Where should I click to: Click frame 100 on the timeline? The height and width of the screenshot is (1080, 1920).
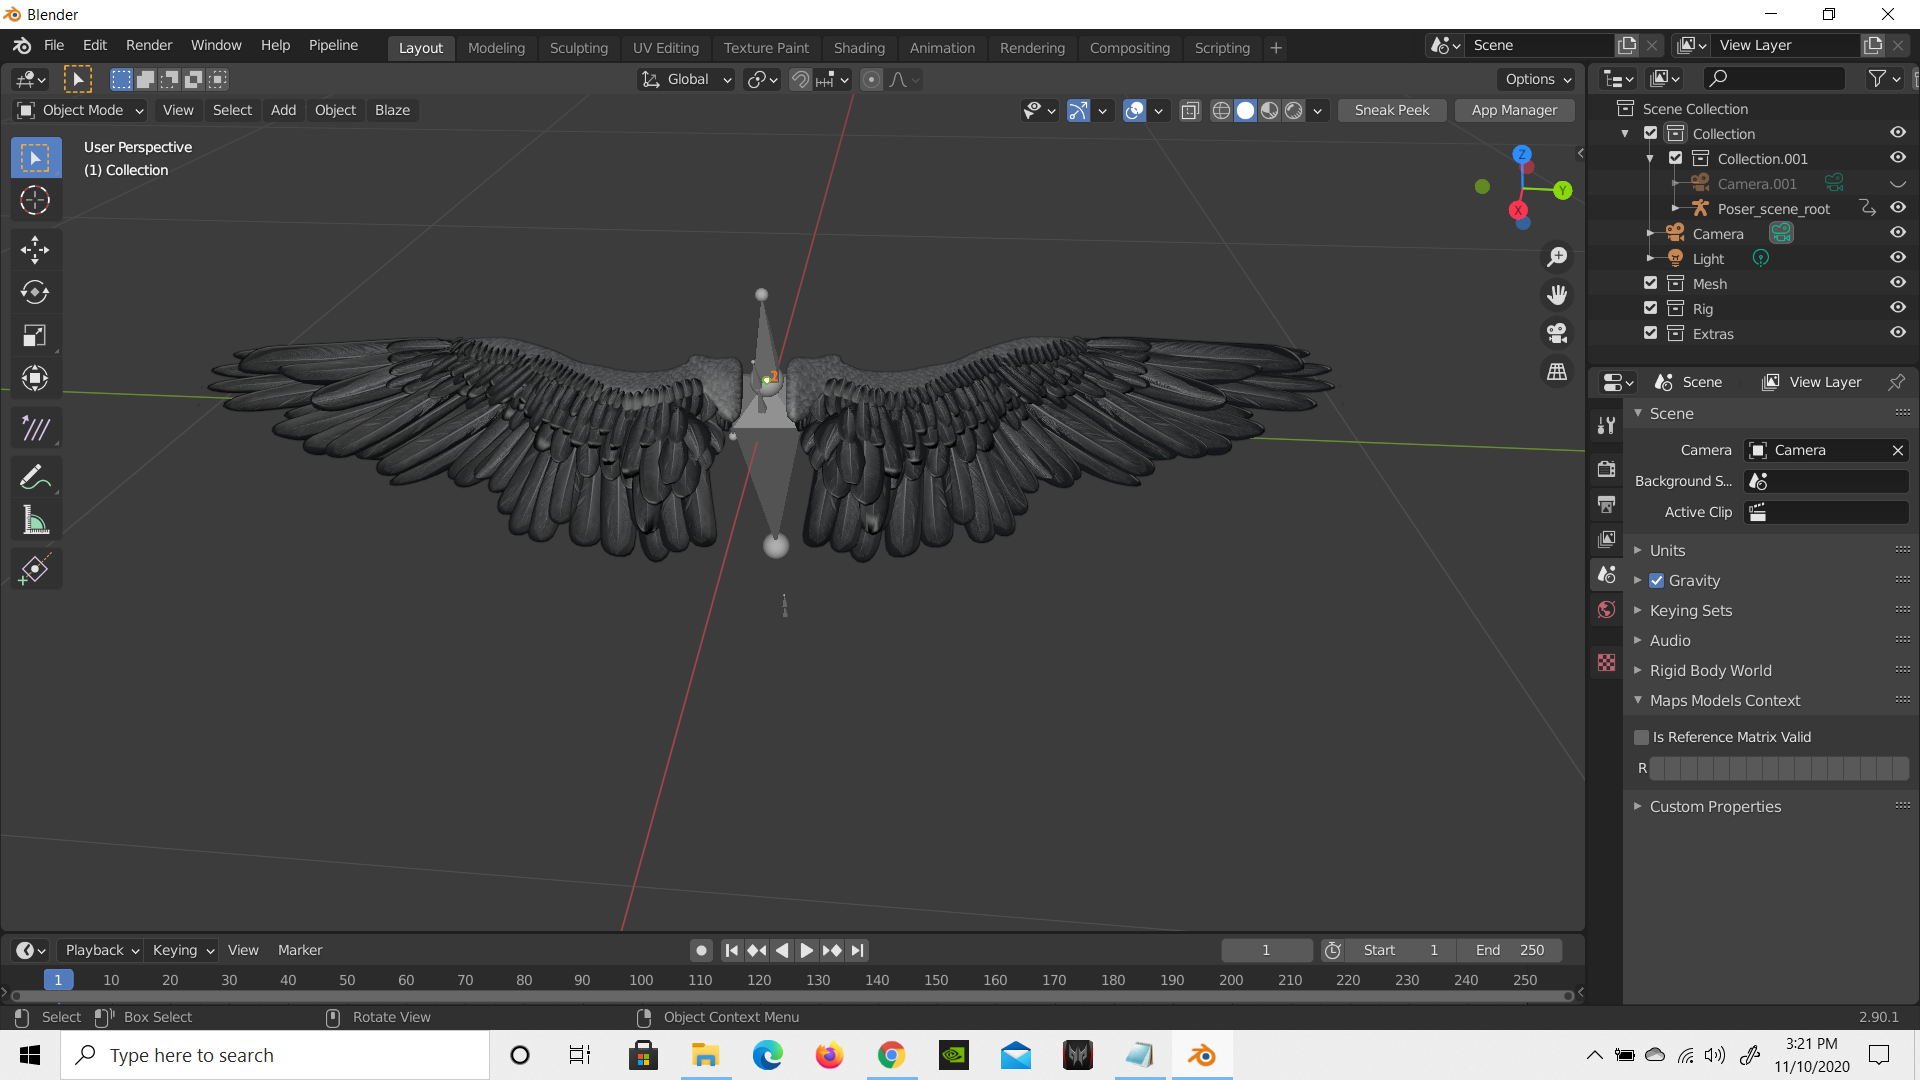pyautogui.click(x=641, y=980)
